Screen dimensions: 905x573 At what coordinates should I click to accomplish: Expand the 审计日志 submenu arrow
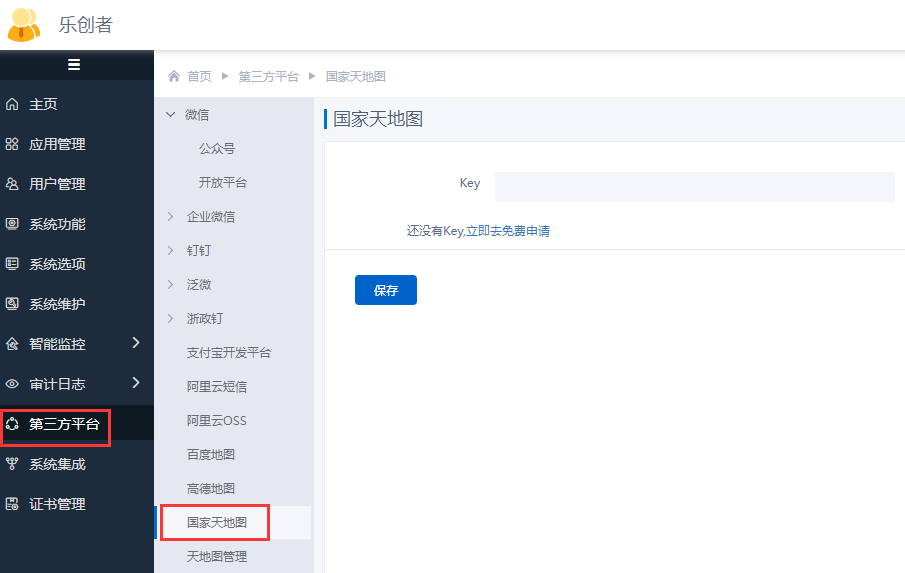point(136,383)
